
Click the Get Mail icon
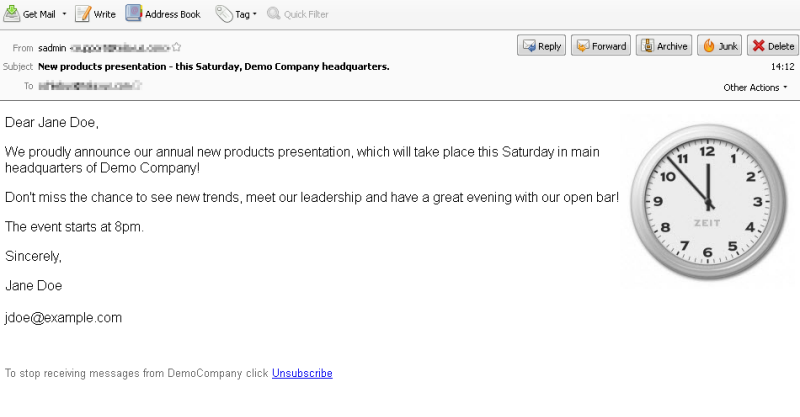click(x=11, y=14)
